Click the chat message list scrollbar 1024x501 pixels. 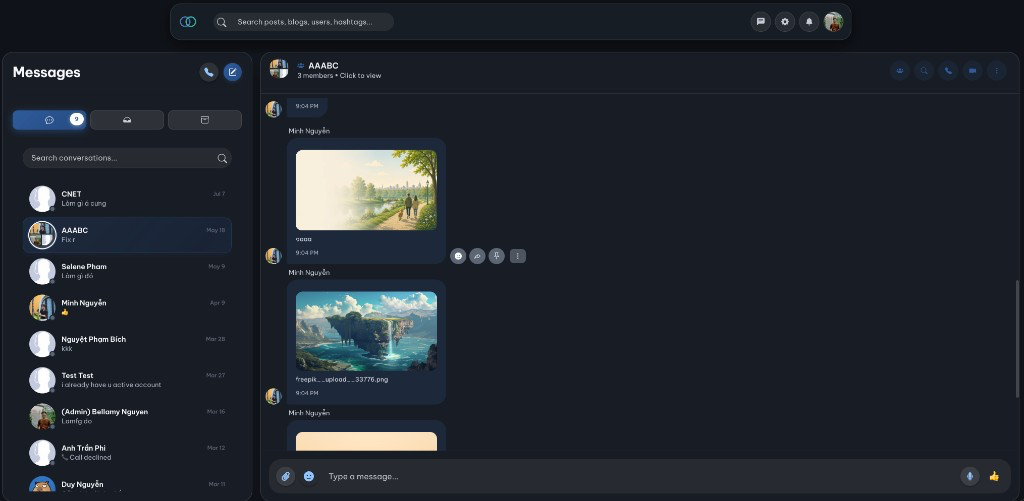click(x=1017, y=339)
